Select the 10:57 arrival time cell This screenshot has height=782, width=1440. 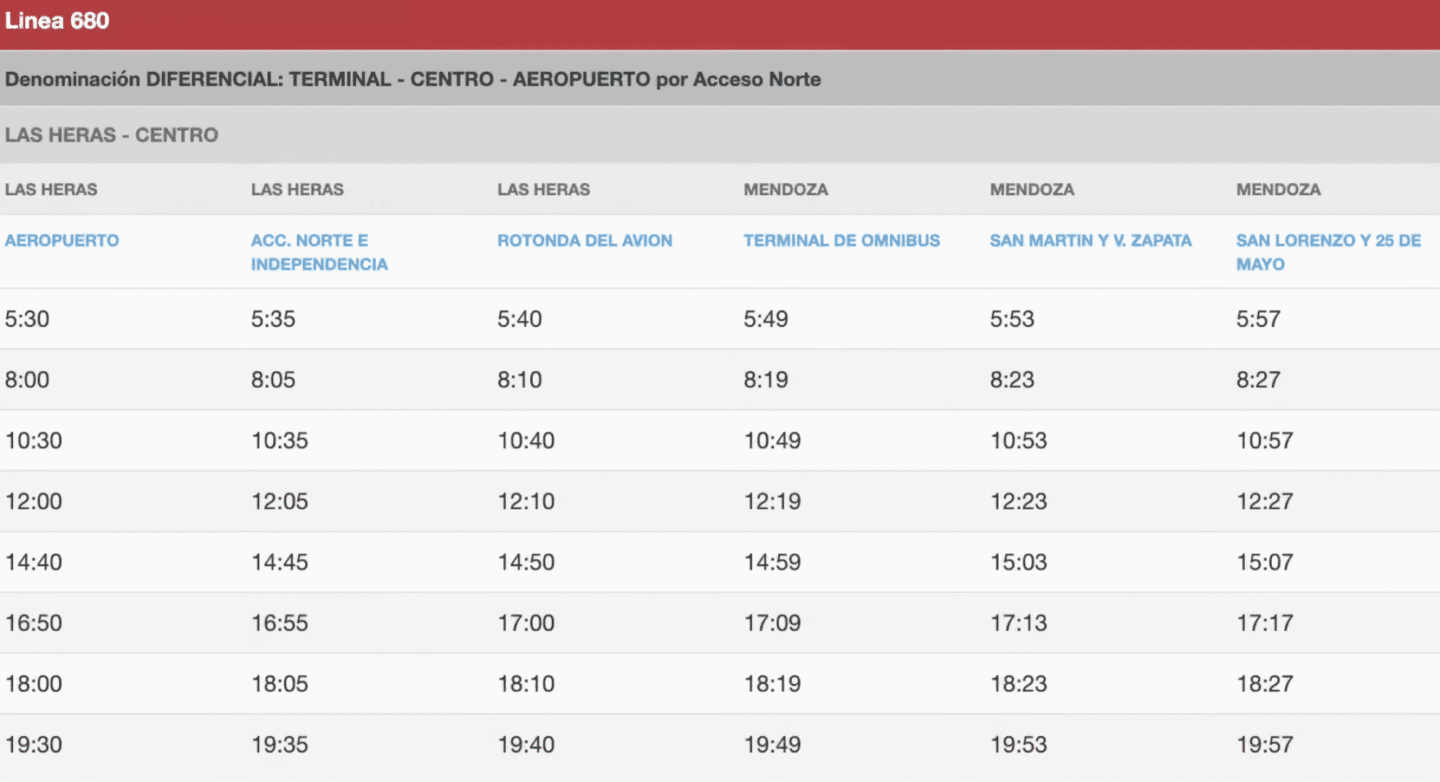pyautogui.click(x=1264, y=441)
